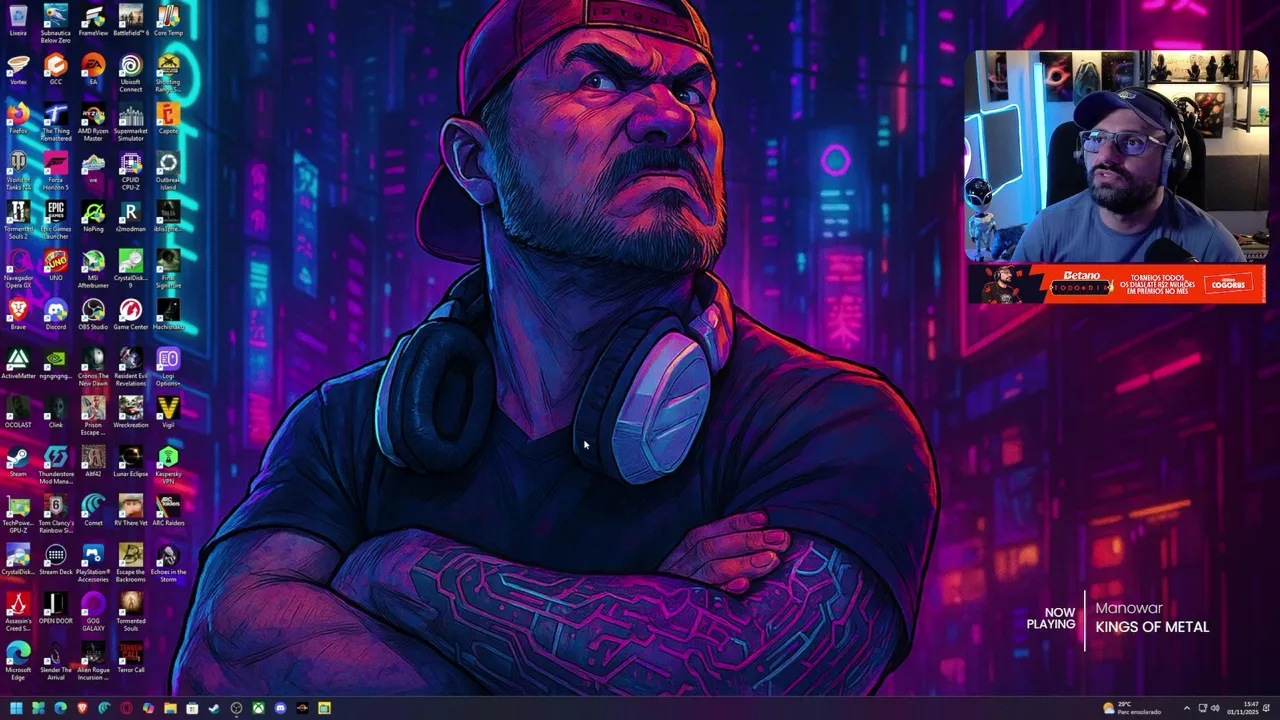Open Xbox app from the taskbar
Screen dimensions: 1280x720
pos(258,708)
